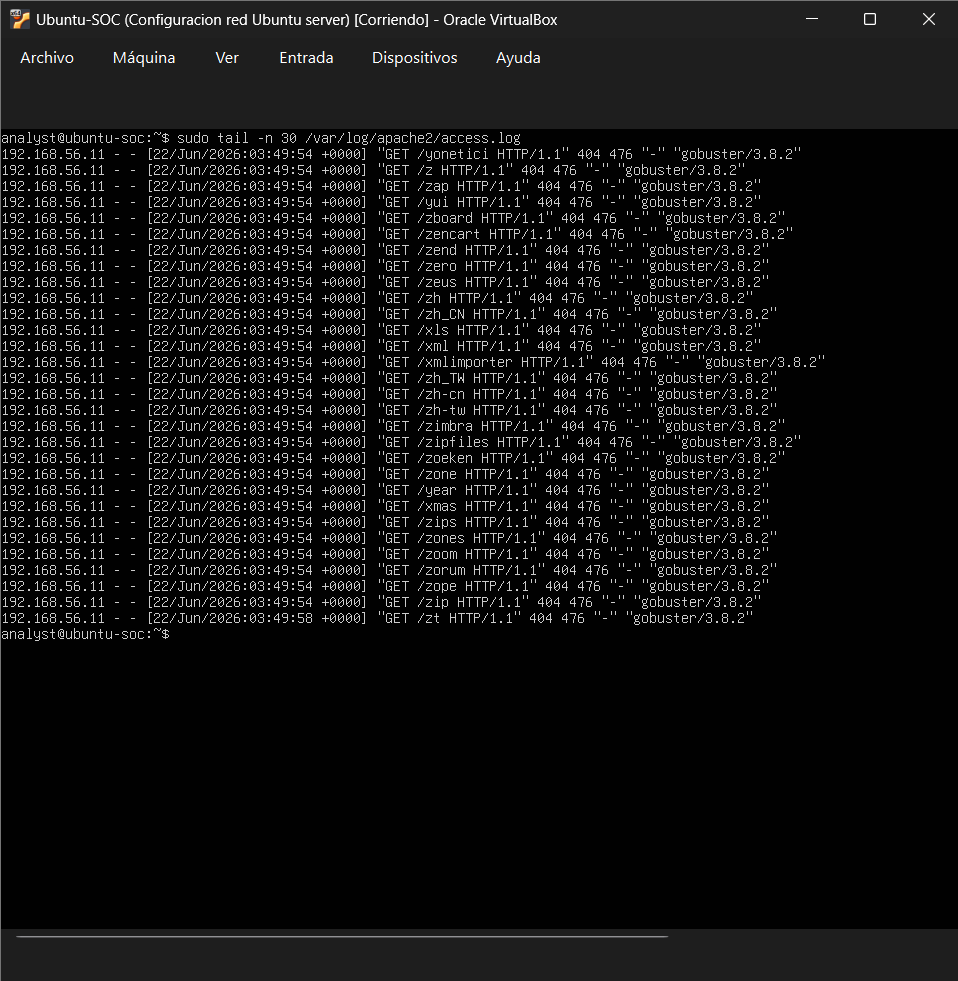Viewport: 958px width, 981px height.
Task: Click the log line with GET /zboard
Action: tap(394, 218)
